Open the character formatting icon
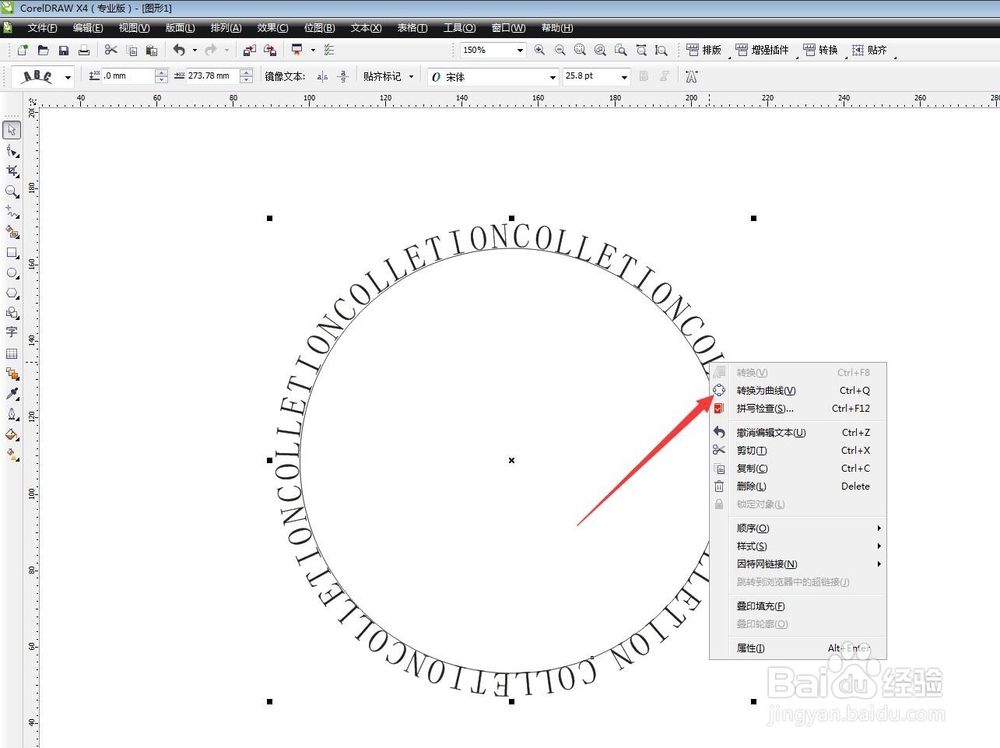1000x748 pixels. (691, 77)
